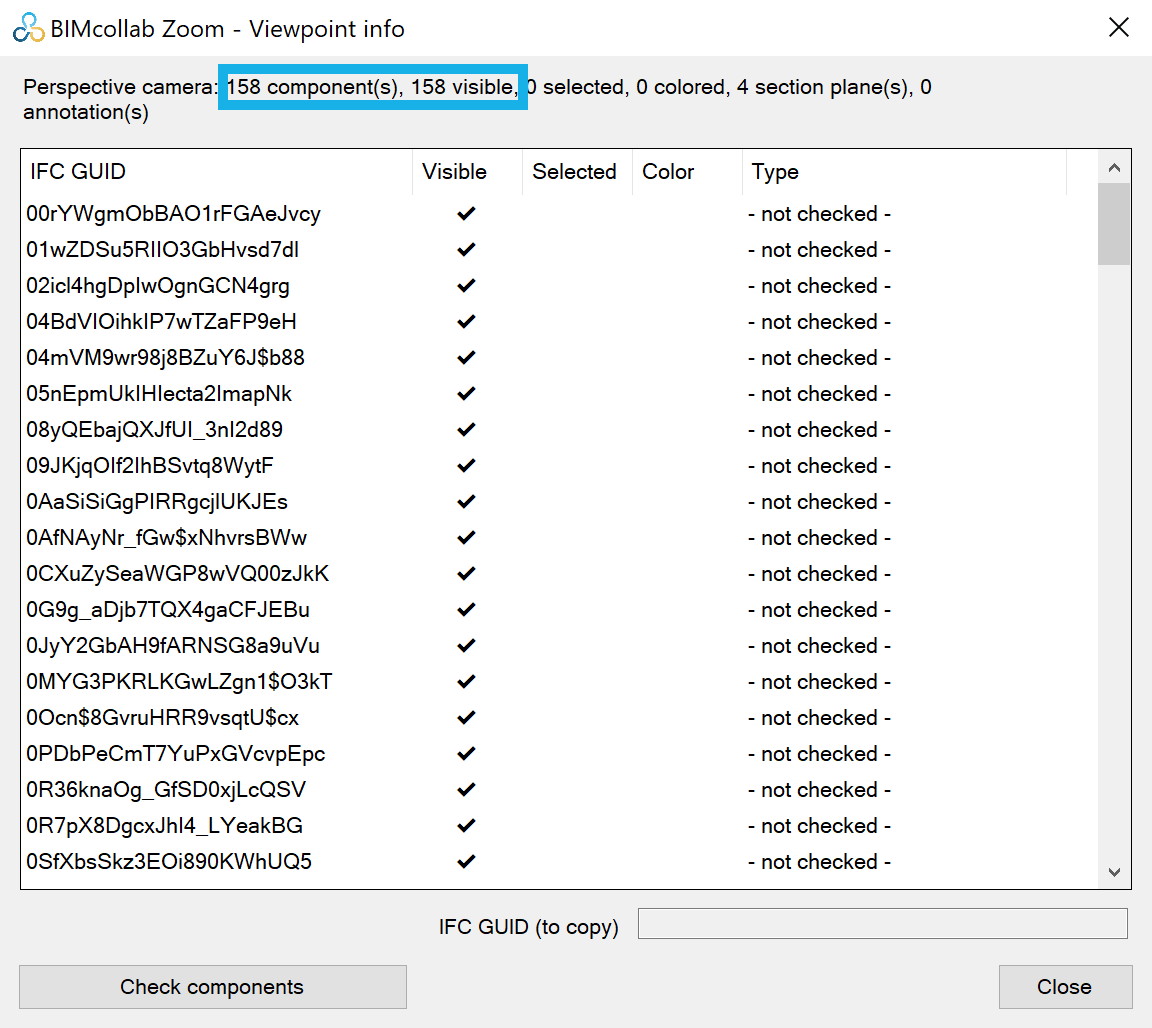The width and height of the screenshot is (1152, 1028).
Task: Select row 0G9g_aDjb7TQX4gaCFJEBu
Action: [x=558, y=610]
